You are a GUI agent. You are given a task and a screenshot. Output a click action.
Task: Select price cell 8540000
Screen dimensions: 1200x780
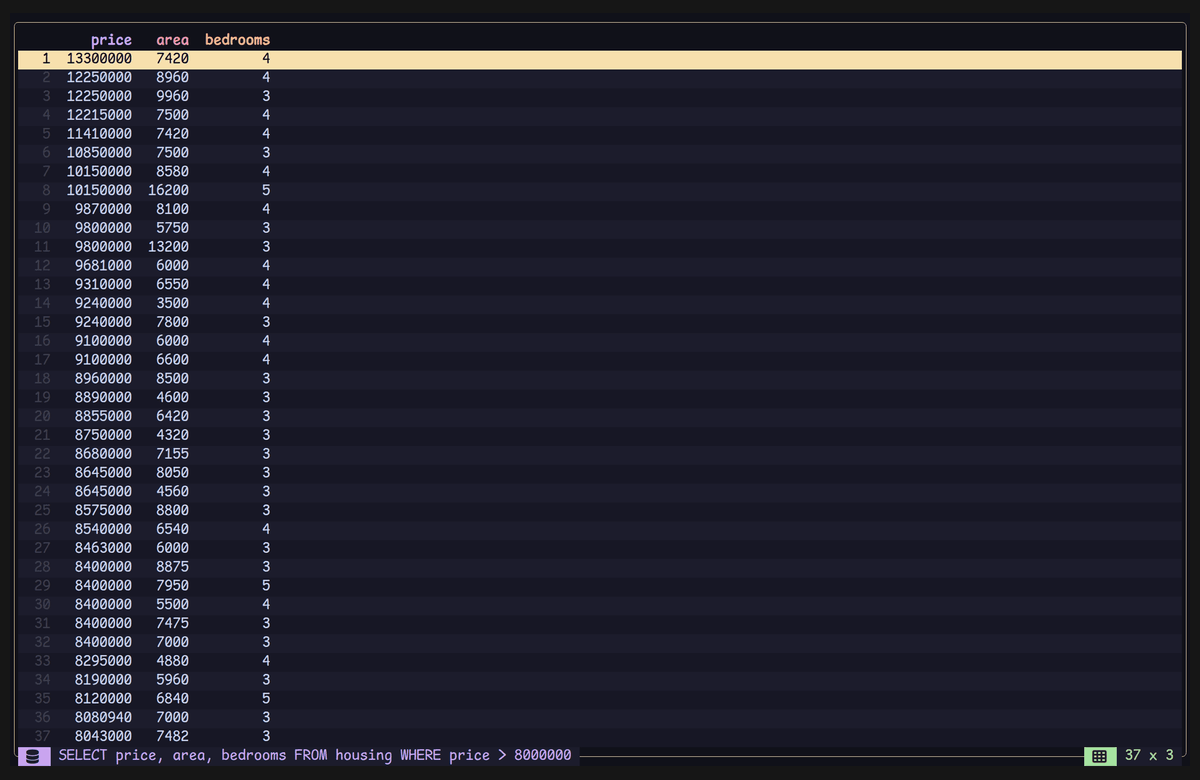coord(103,529)
